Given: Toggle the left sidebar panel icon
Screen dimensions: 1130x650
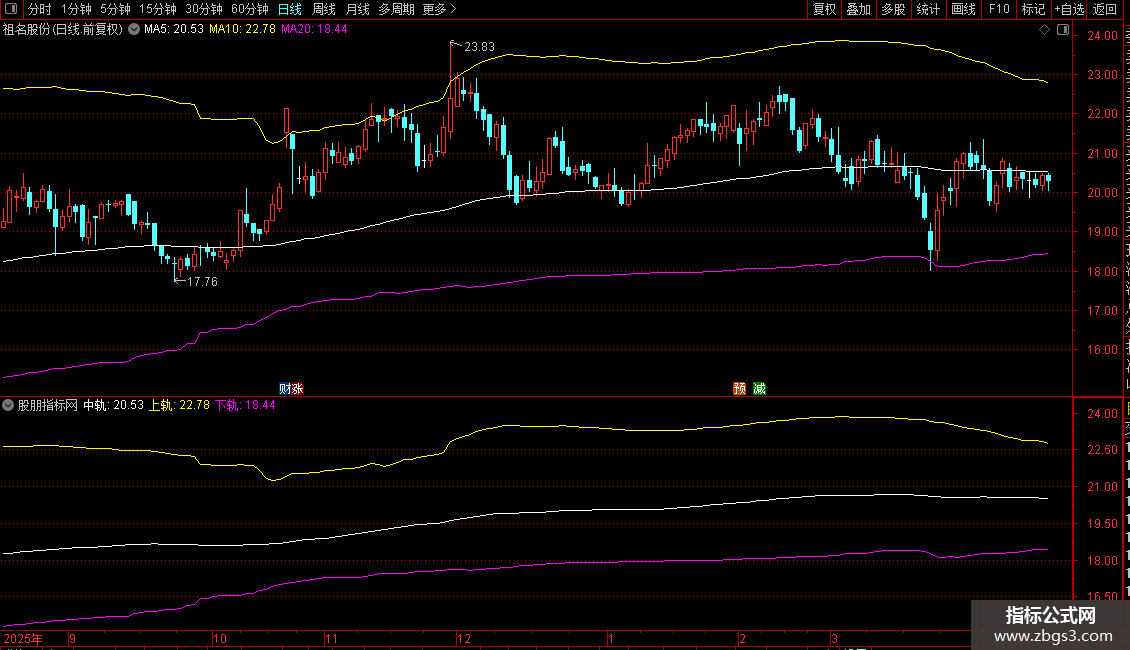Looking at the screenshot, I should pyautogui.click(x=11, y=9).
